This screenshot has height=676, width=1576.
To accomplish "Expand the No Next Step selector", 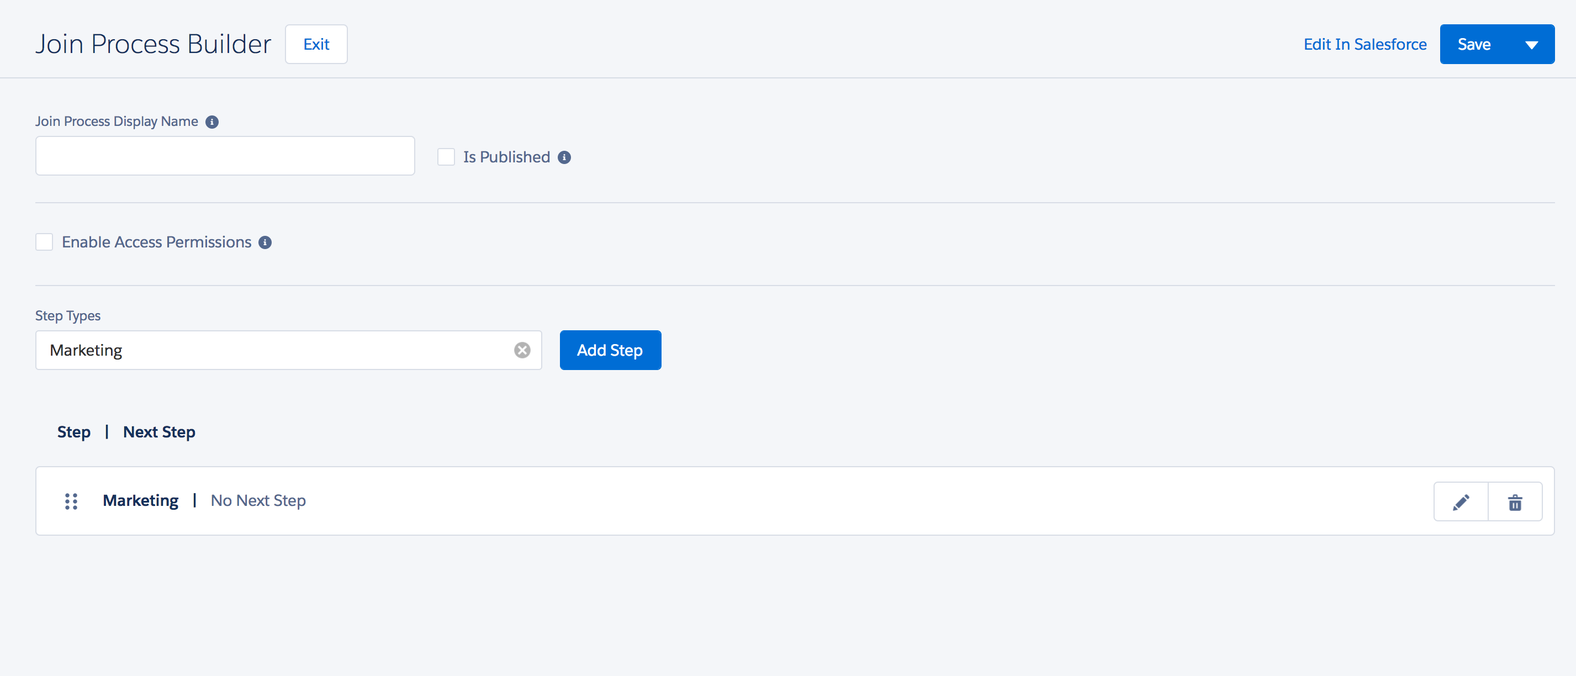I will click(x=258, y=500).
